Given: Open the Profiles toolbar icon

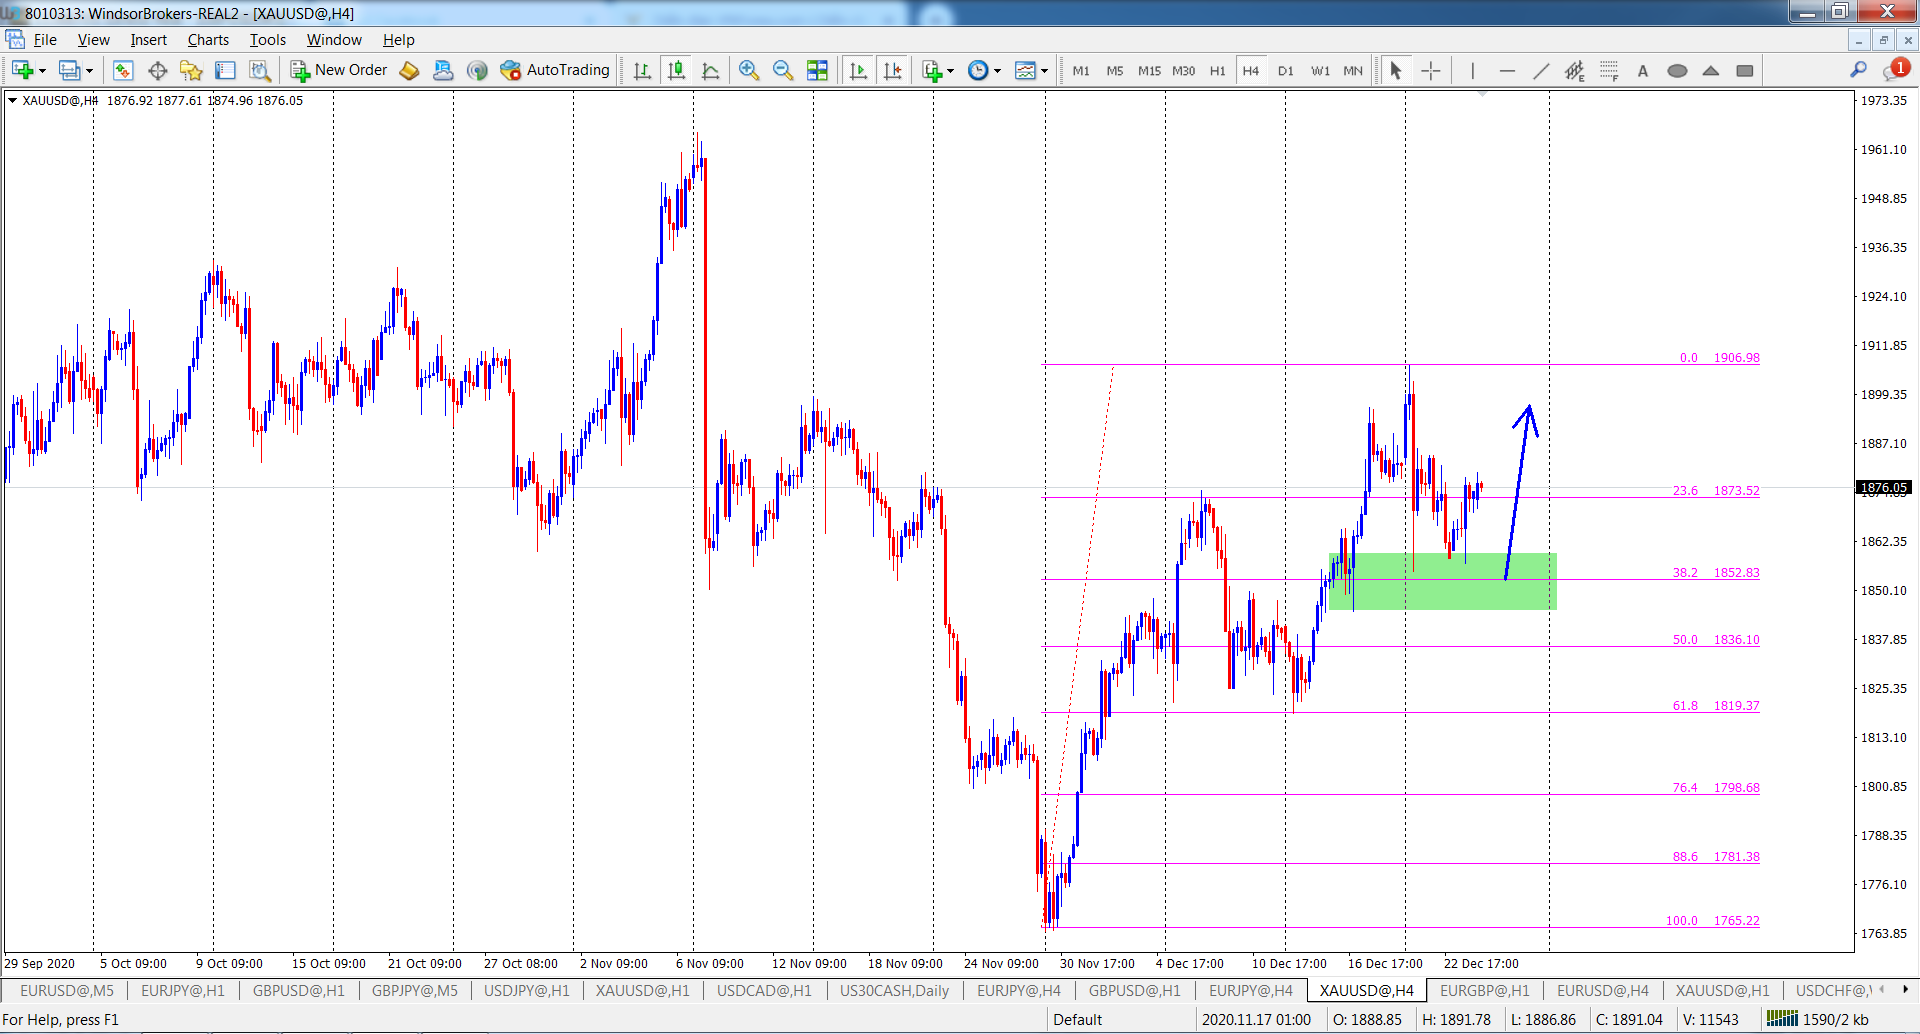Looking at the screenshot, I should 69,70.
